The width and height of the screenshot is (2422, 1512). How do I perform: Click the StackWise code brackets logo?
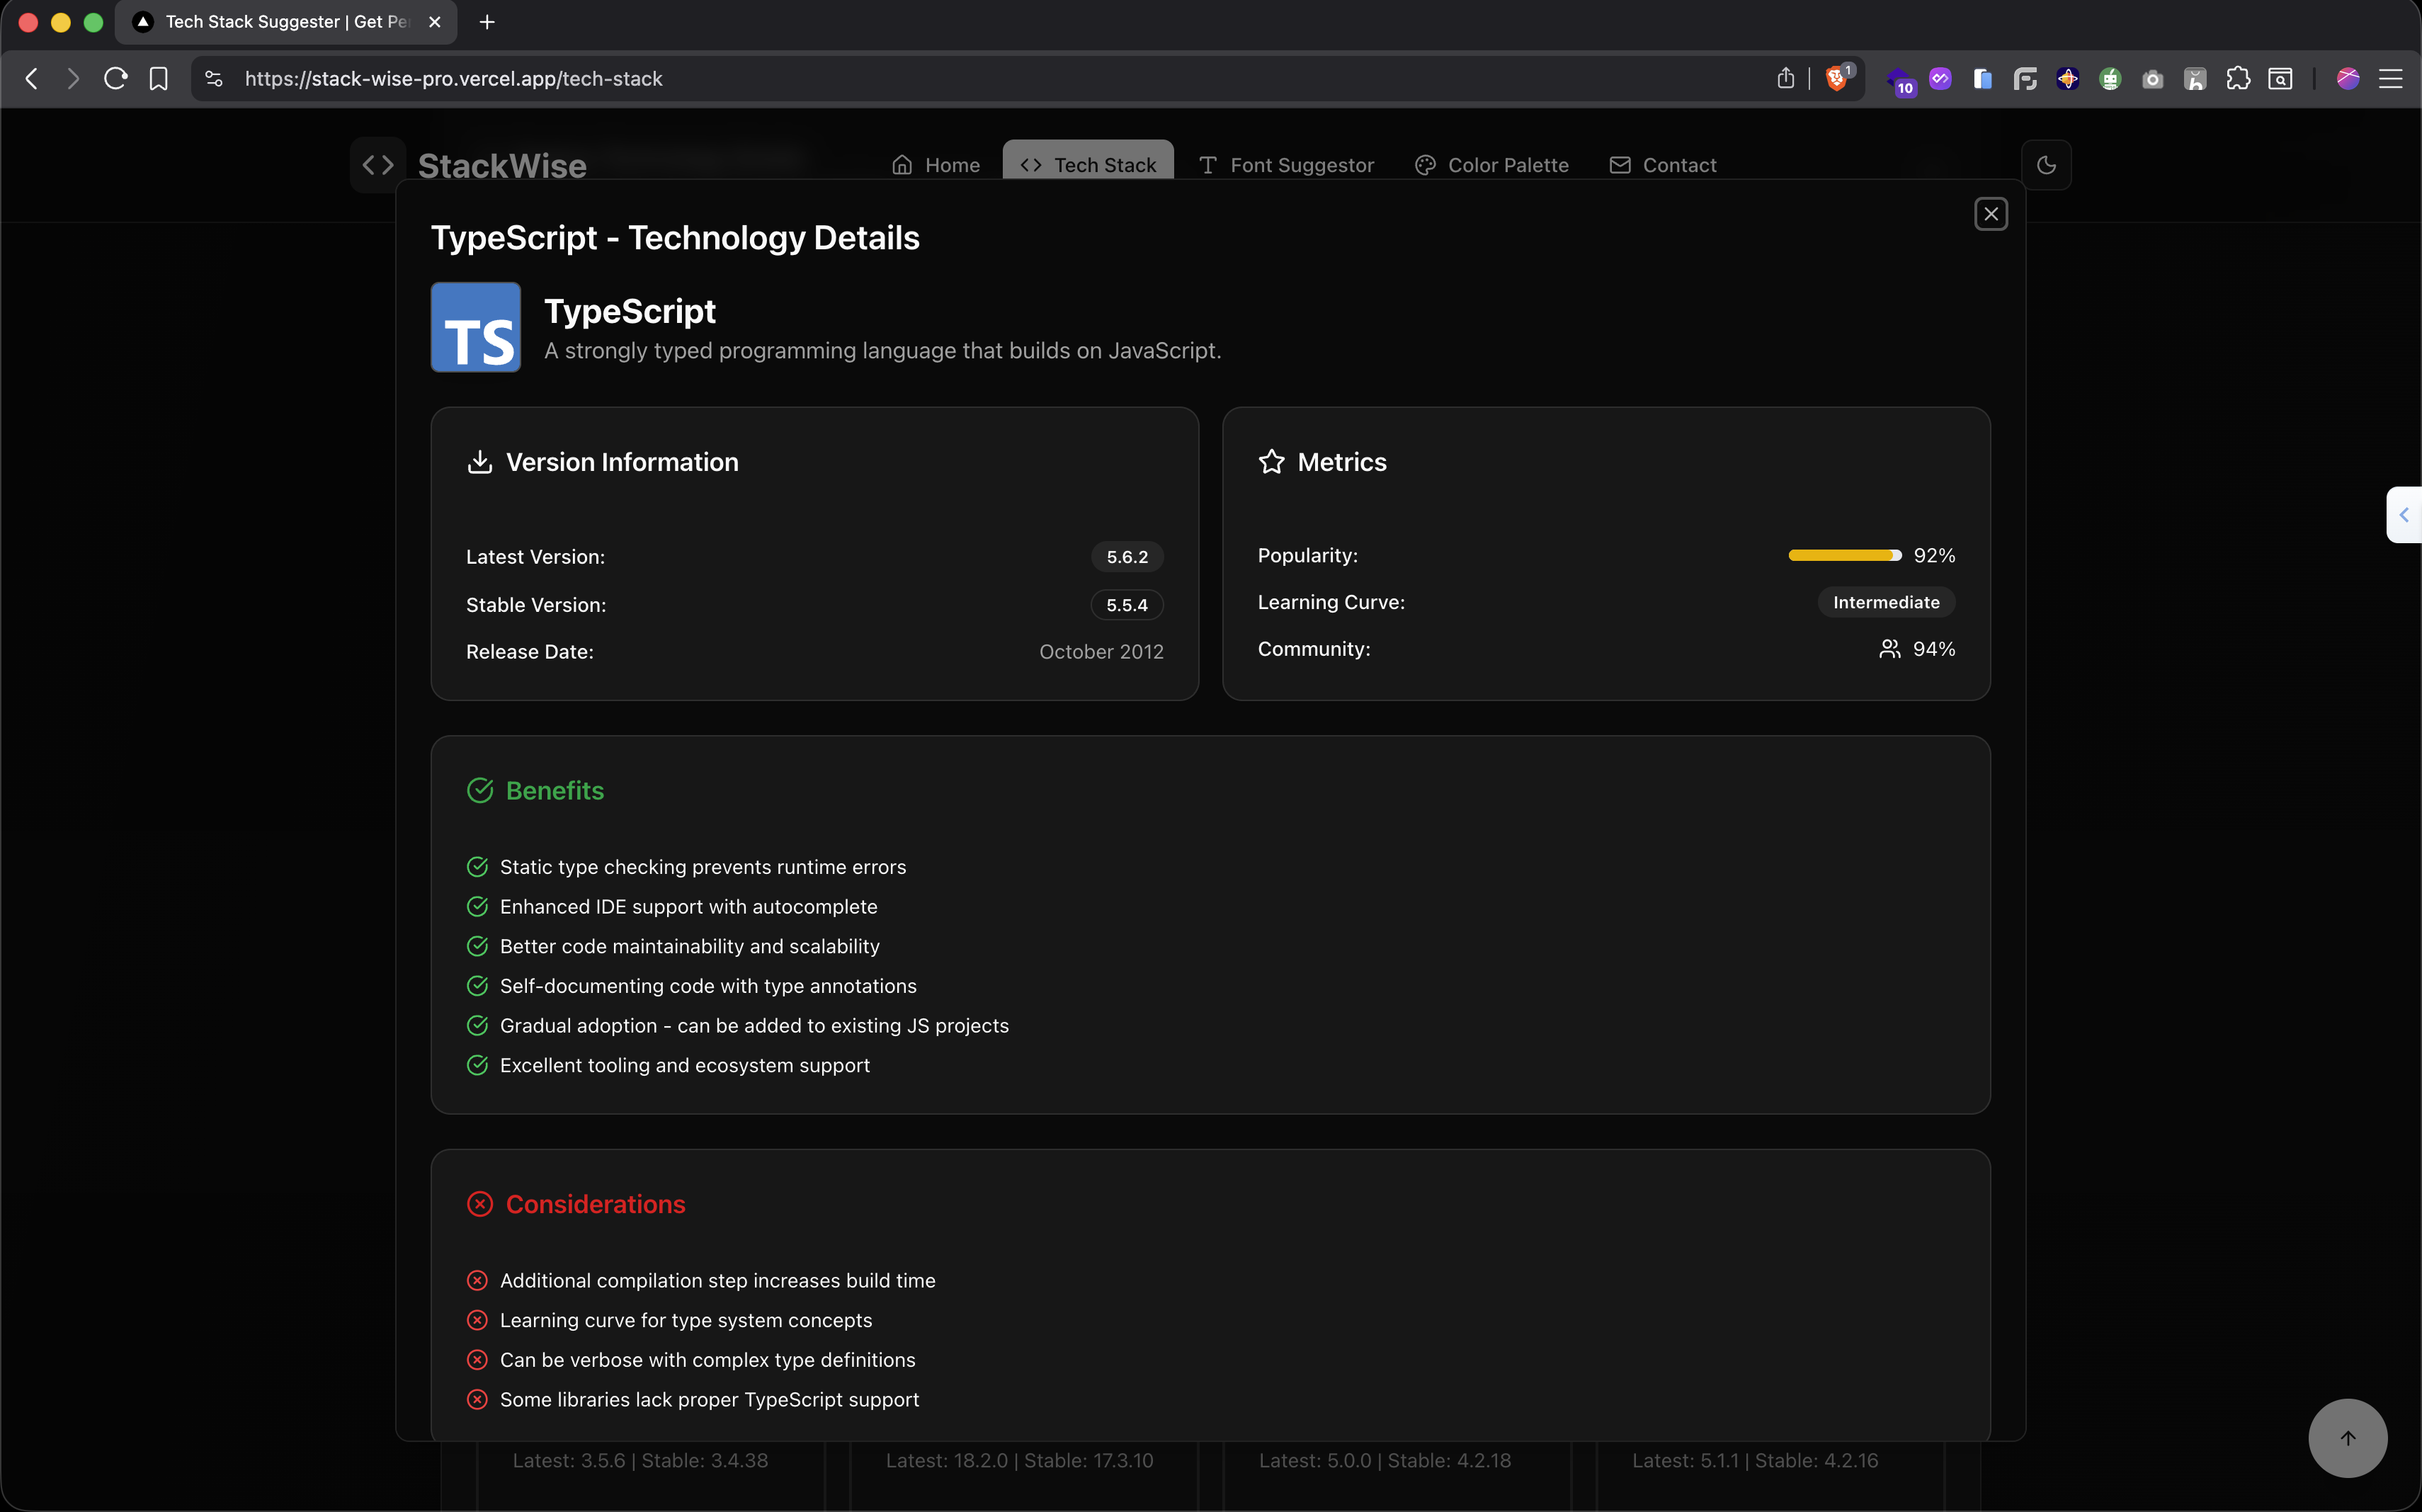tap(378, 165)
